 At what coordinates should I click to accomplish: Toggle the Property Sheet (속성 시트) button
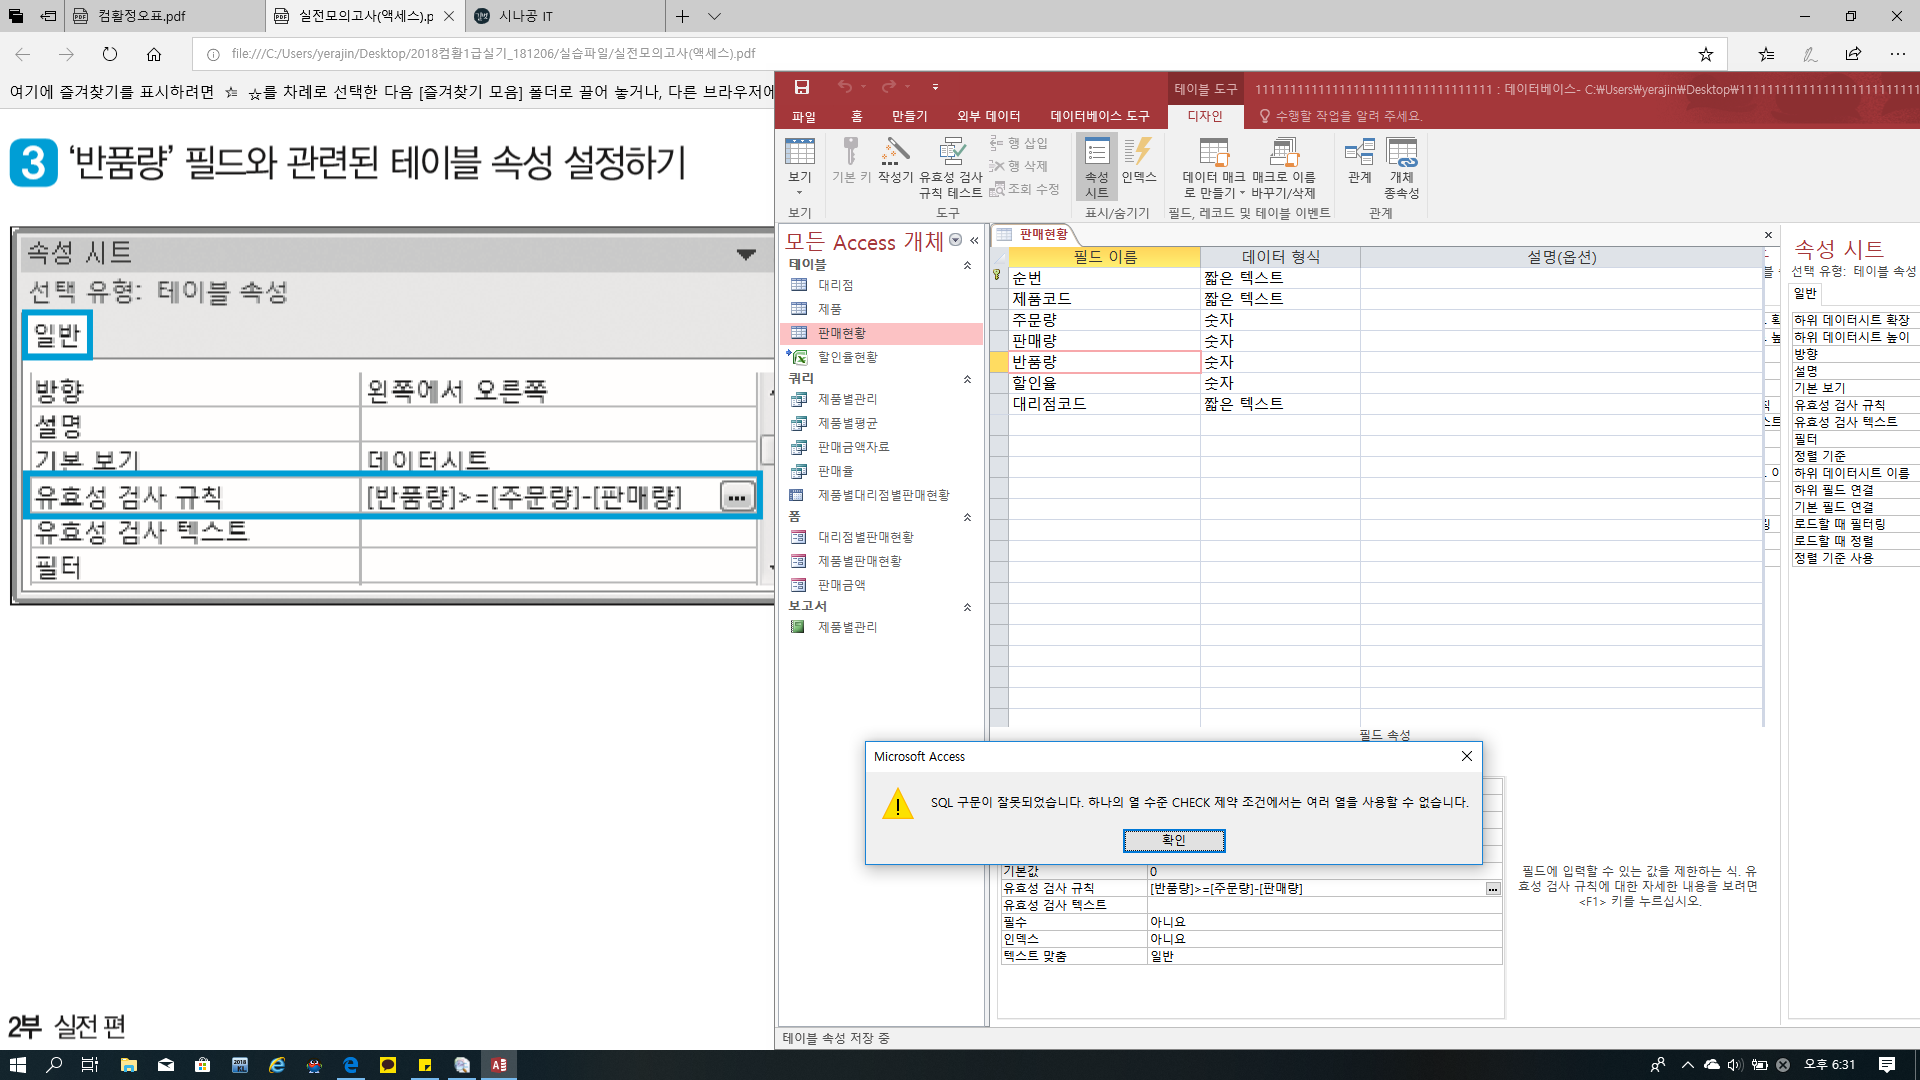[x=1097, y=167]
